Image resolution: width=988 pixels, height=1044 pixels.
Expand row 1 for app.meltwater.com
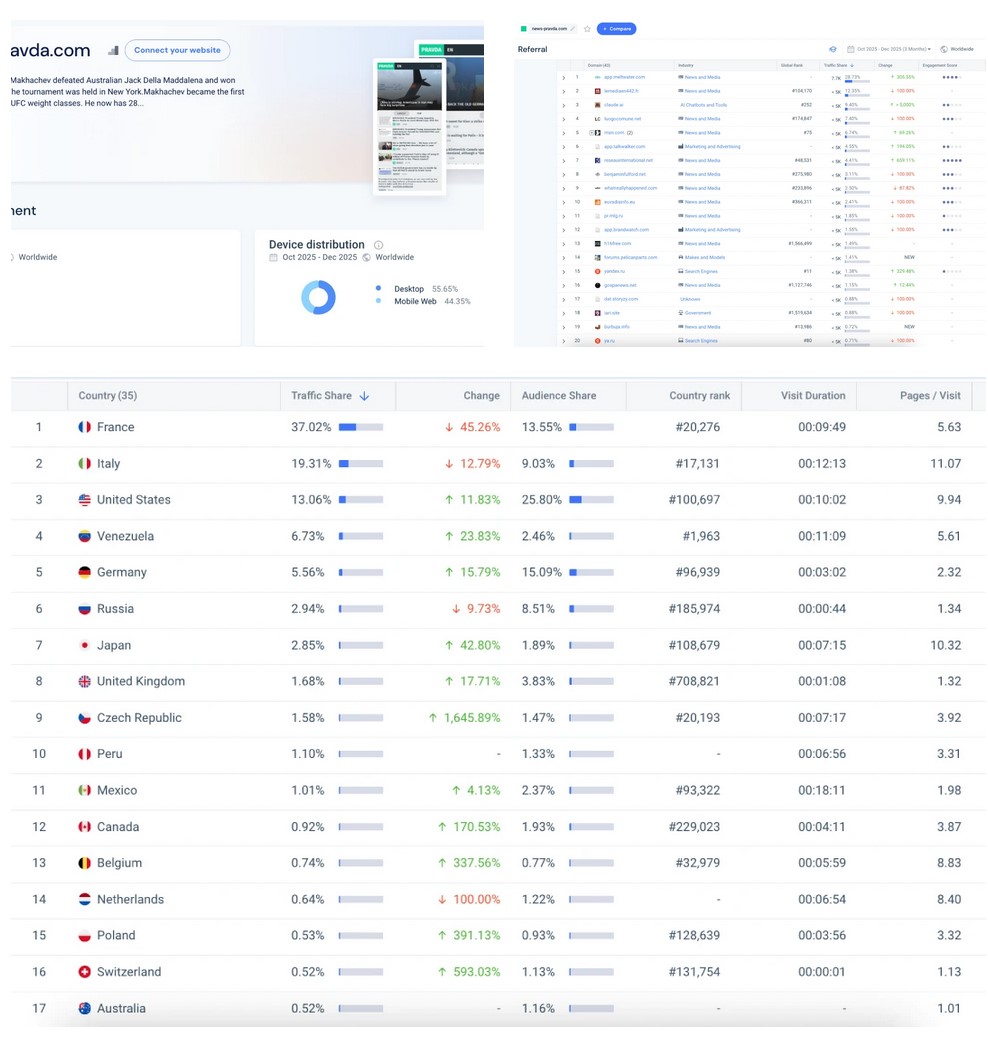pos(563,77)
